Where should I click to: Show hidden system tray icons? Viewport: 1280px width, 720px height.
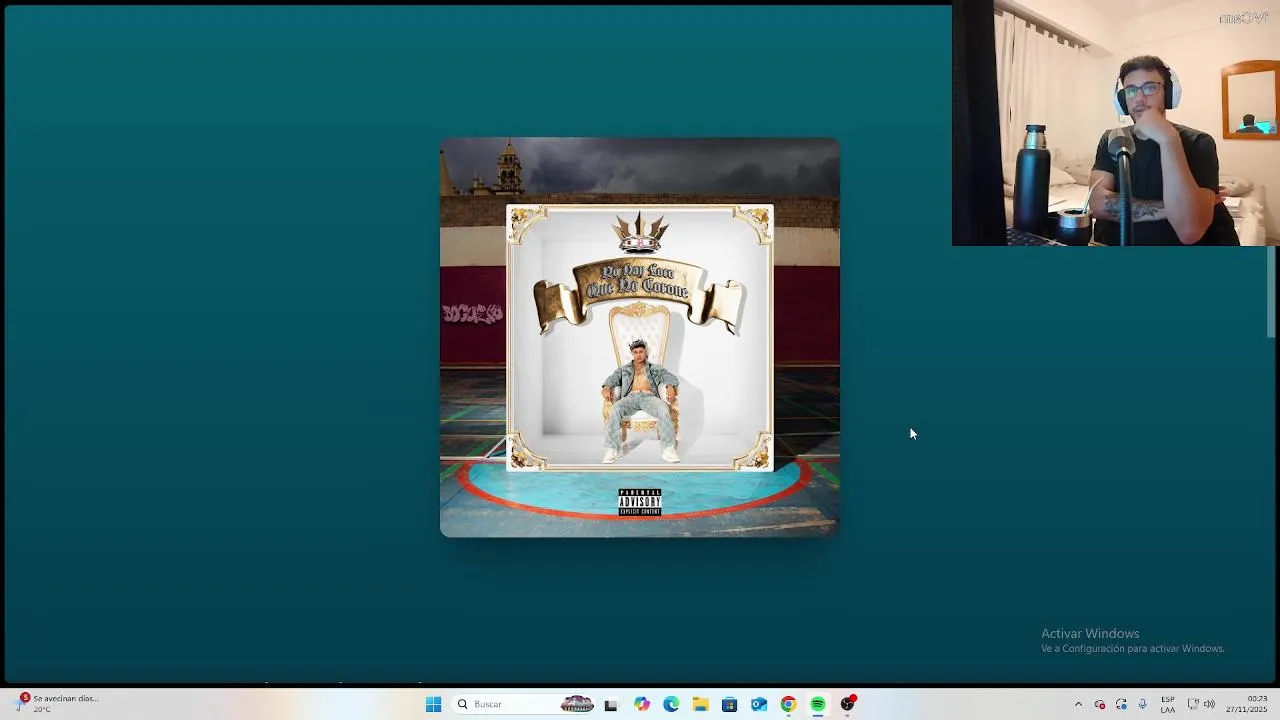tap(1078, 704)
